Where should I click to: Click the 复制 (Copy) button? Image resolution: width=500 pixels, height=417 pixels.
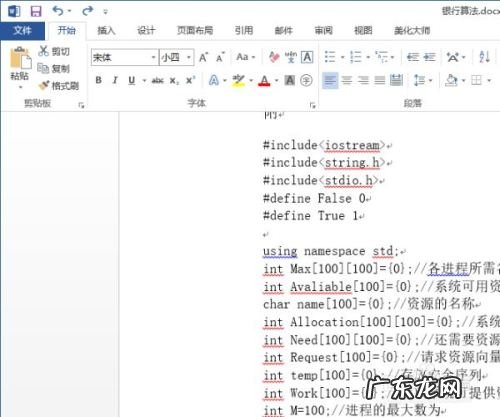pyautogui.click(x=53, y=69)
